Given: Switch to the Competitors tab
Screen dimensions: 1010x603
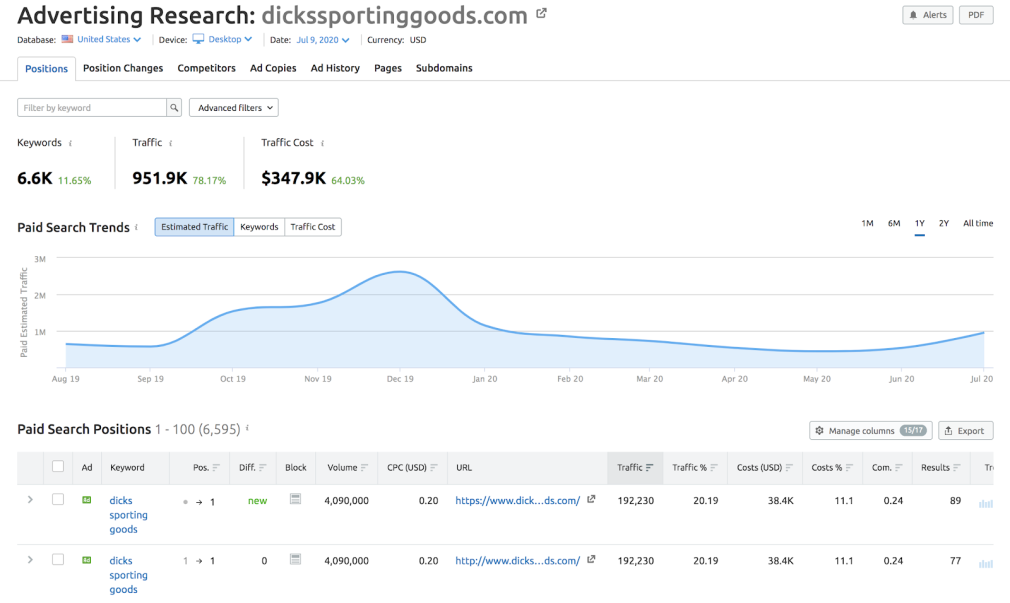Looking at the screenshot, I should tap(206, 68).
